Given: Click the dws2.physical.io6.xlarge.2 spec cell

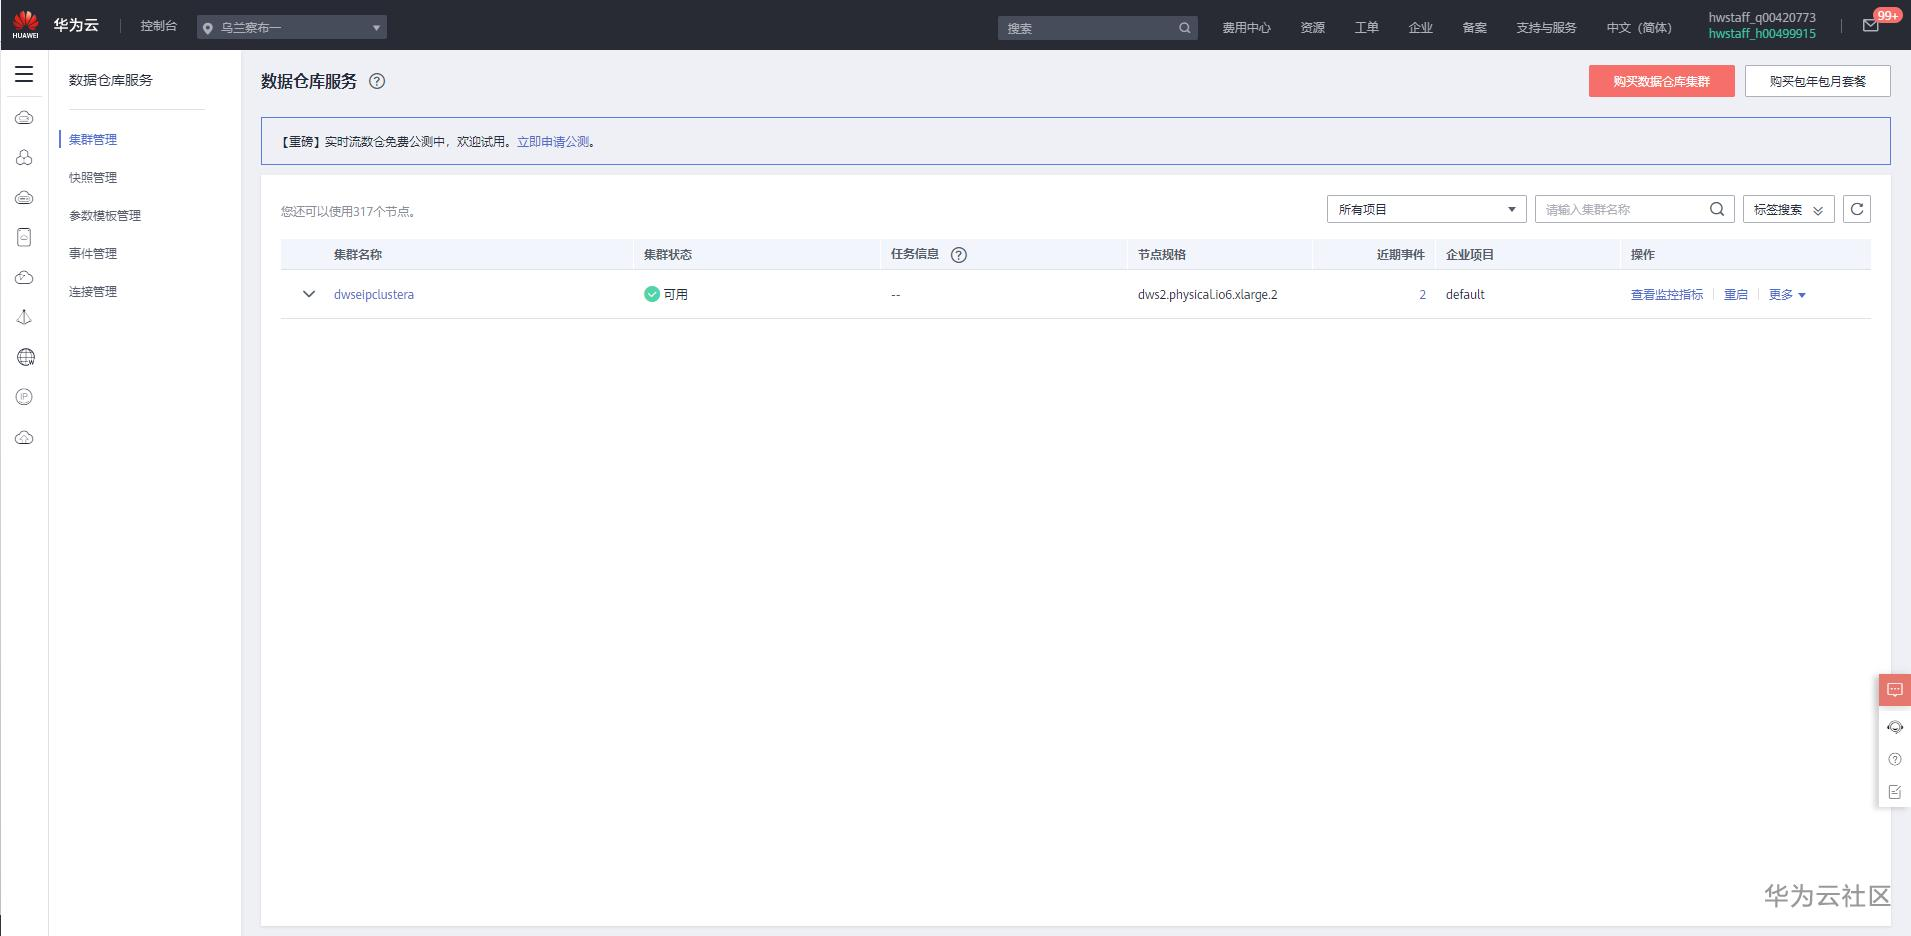Looking at the screenshot, I should click(x=1208, y=295).
